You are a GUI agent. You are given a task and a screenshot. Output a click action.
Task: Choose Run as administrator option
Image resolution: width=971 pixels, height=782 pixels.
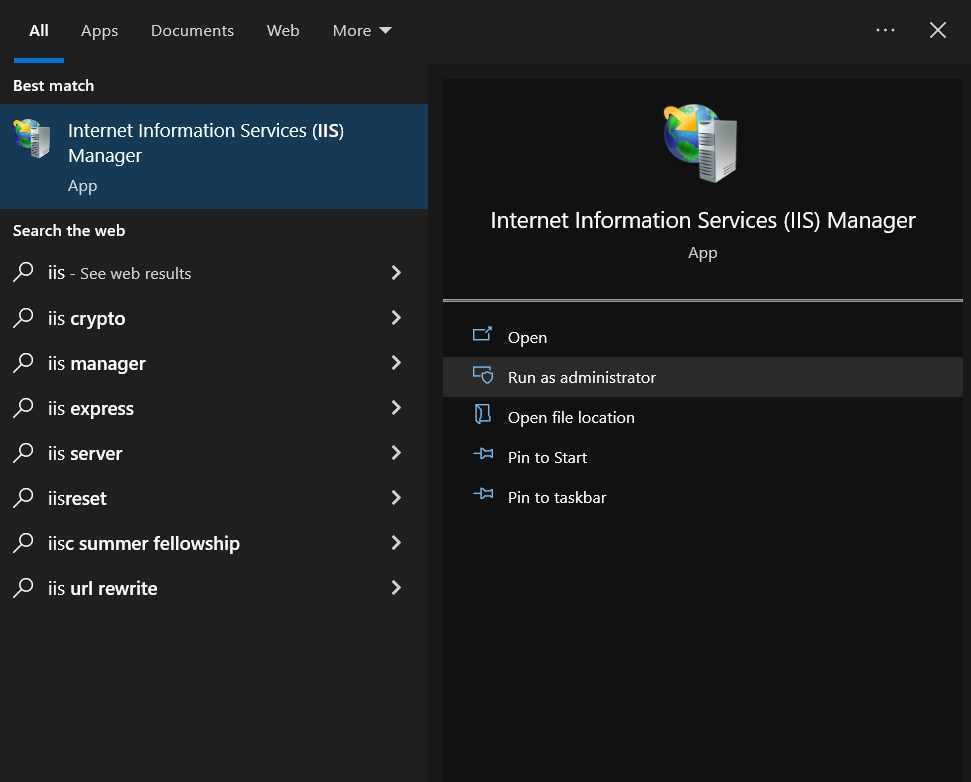581,377
